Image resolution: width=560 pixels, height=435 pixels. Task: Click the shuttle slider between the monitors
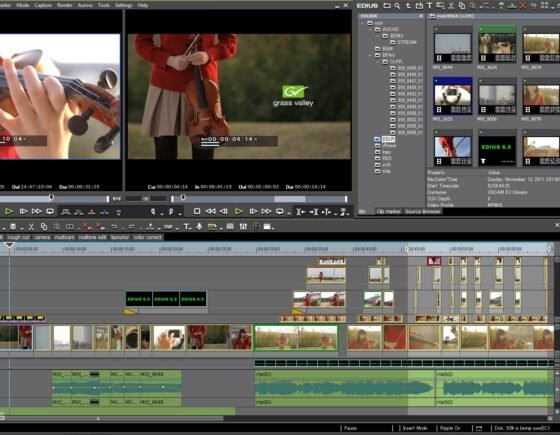[x=146, y=198]
